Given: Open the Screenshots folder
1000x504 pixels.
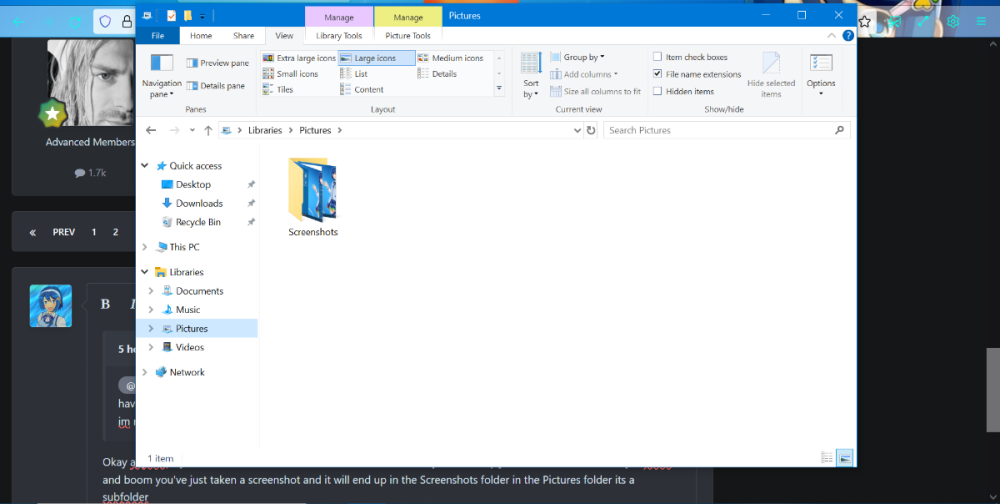Looking at the screenshot, I should point(313,197).
